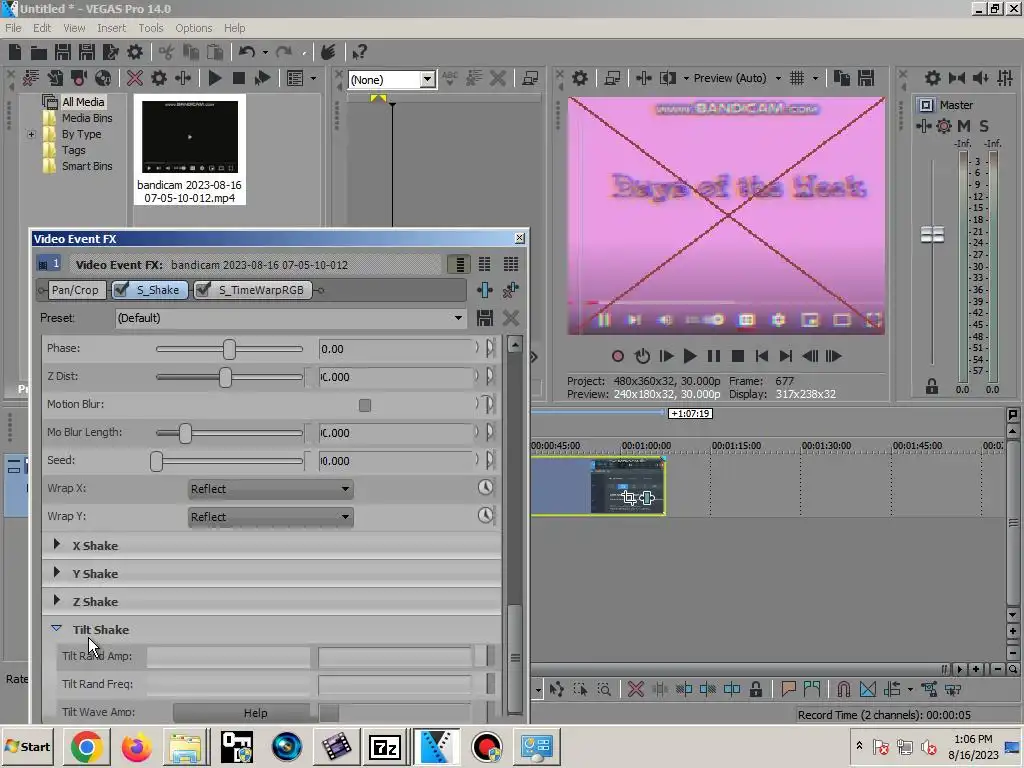The width and height of the screenshot is (1024, 768).
Task: Click the padlock icon in timeline toolbar
Action: point(756,689)
